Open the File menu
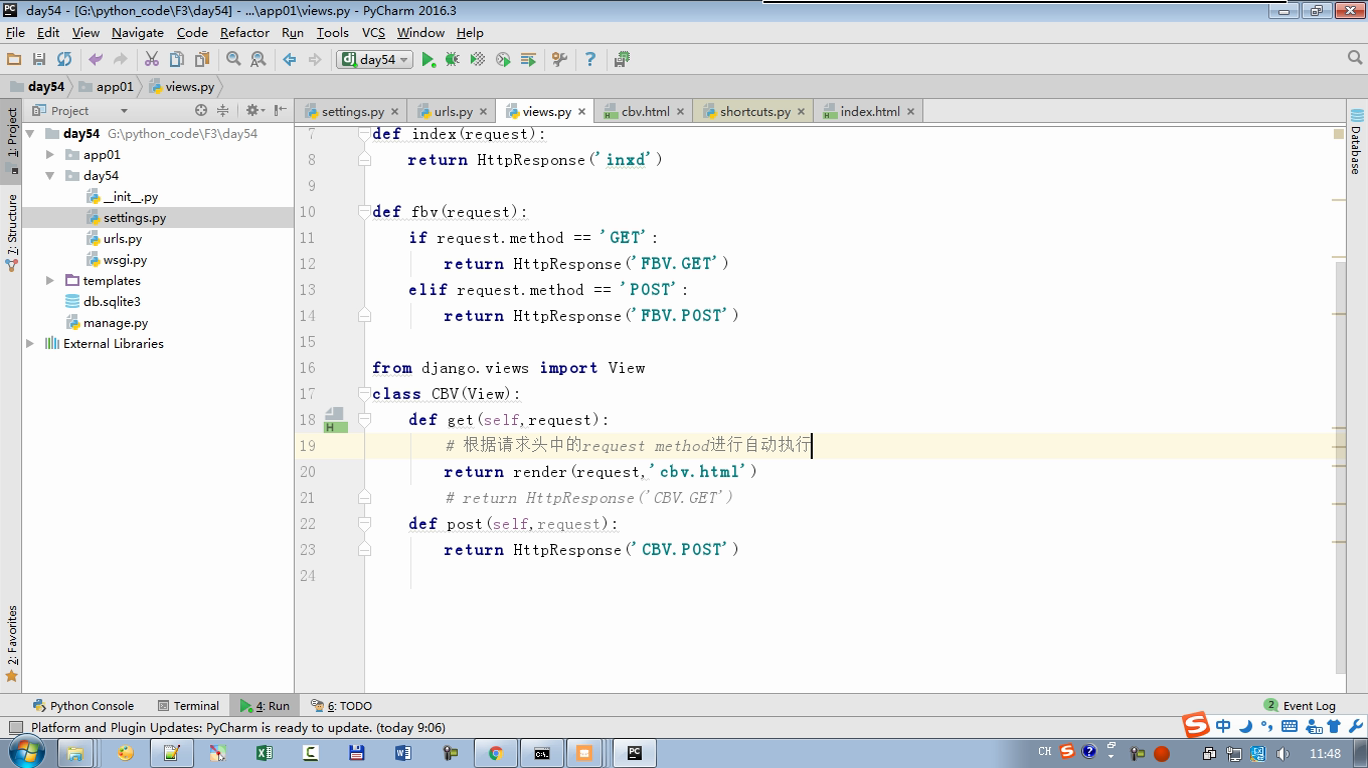 coord(15,33)
